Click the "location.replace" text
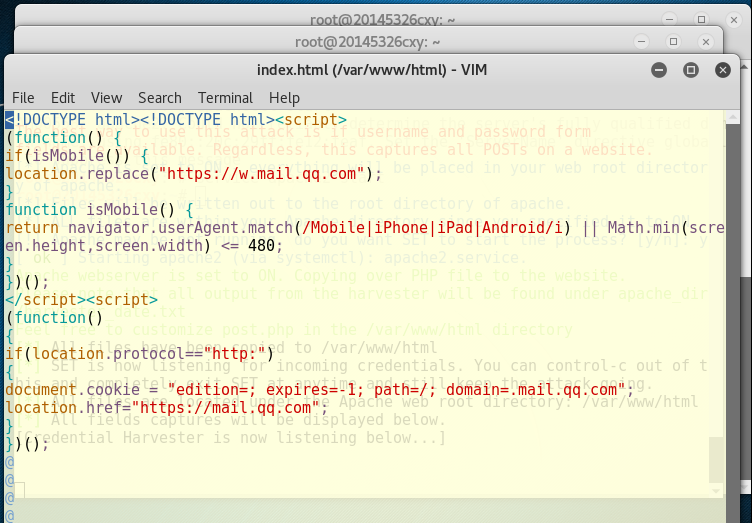Viewport: 752px width, 523px height. pos(77,173)
